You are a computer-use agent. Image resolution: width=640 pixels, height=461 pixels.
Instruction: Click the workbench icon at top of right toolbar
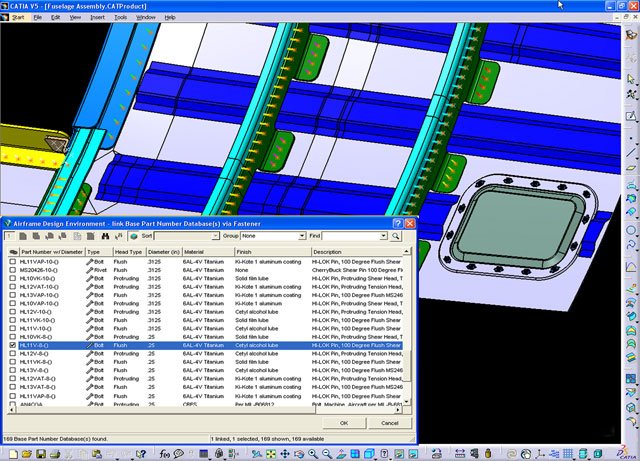coord(631,34)
